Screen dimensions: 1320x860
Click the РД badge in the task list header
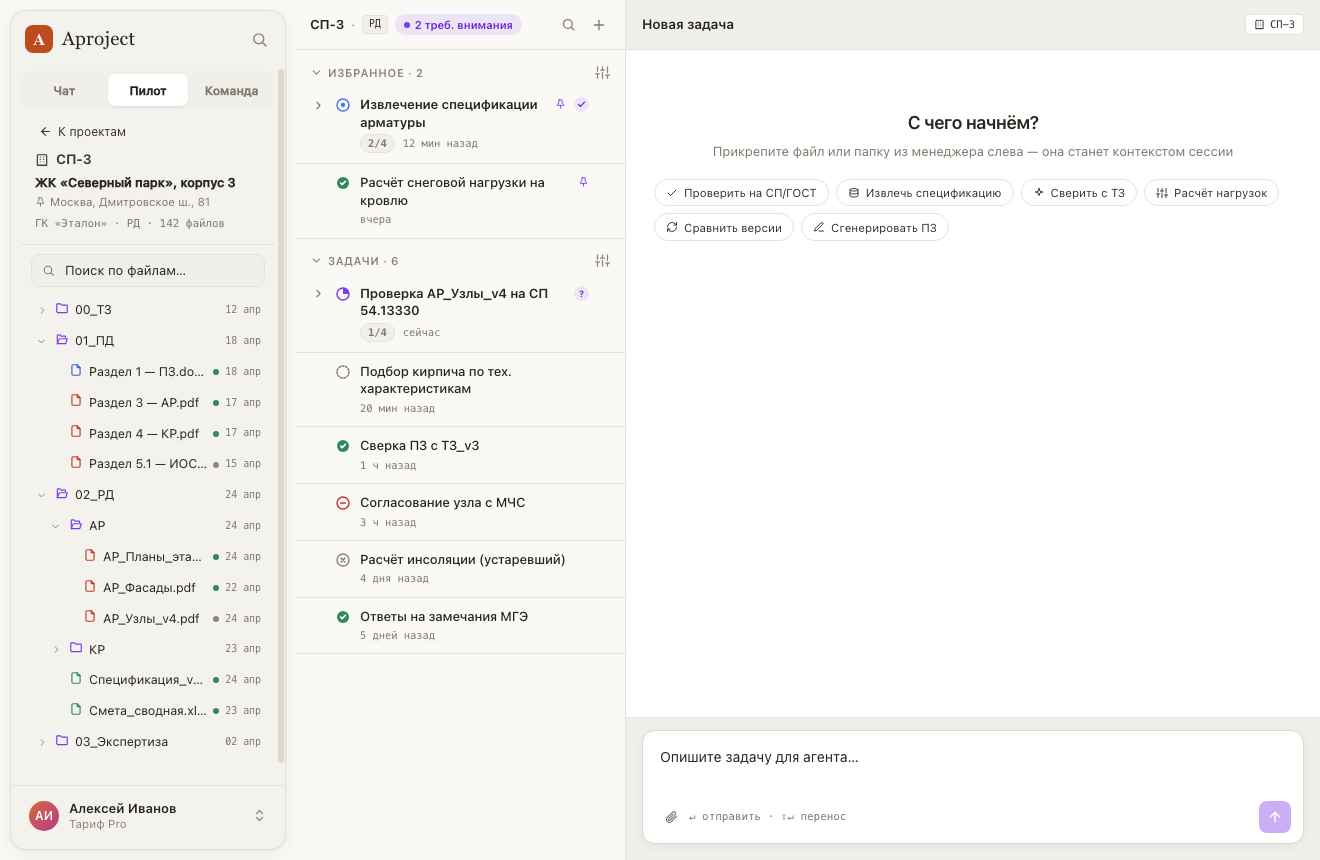click(375, 25)
